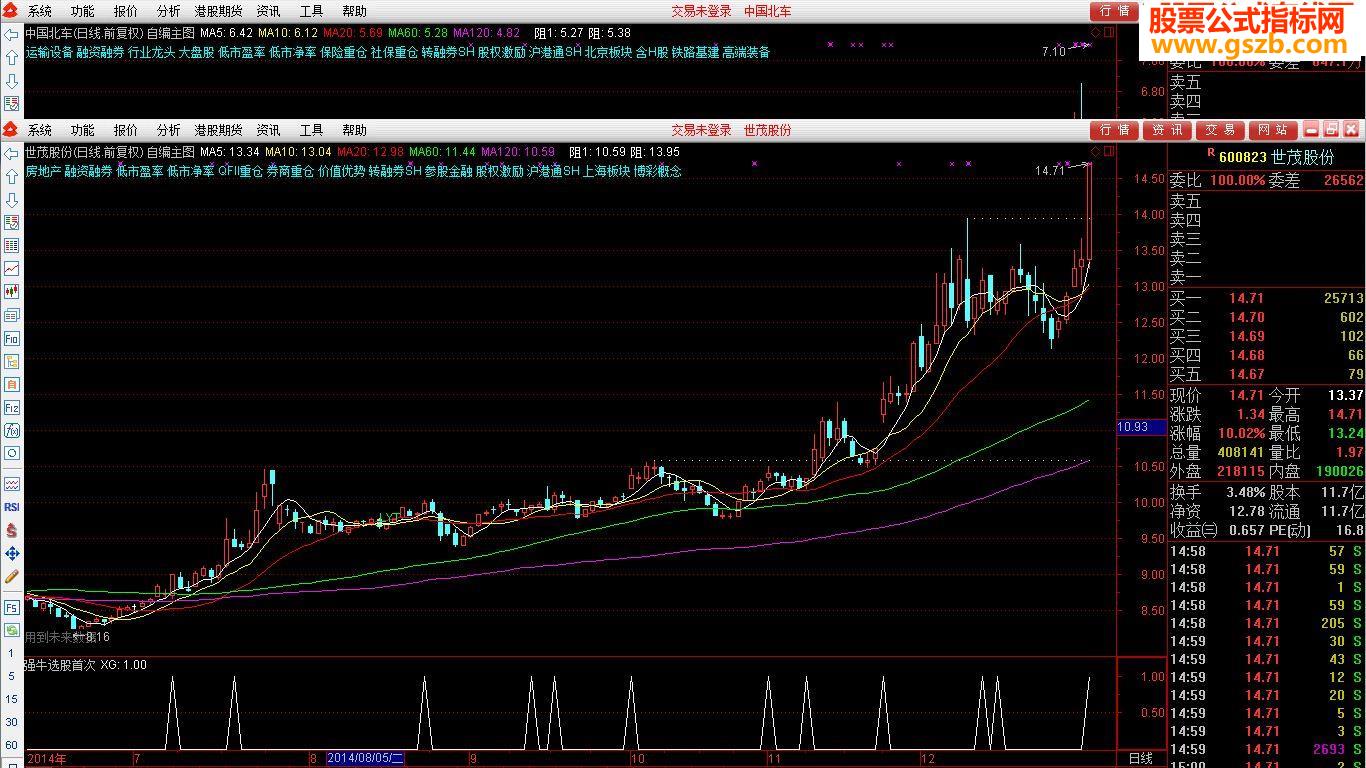1366x768 pixels.
Task: Open 分析 menu in back 中国北车 window
Action: pyautogui.click(x=169, y=11)
